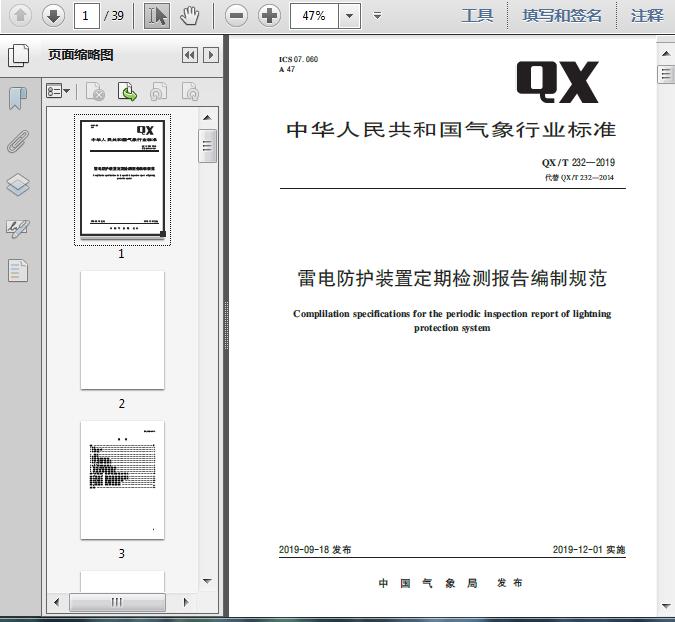
Task: Click the pane splitter grip handle
Action: 226,325
